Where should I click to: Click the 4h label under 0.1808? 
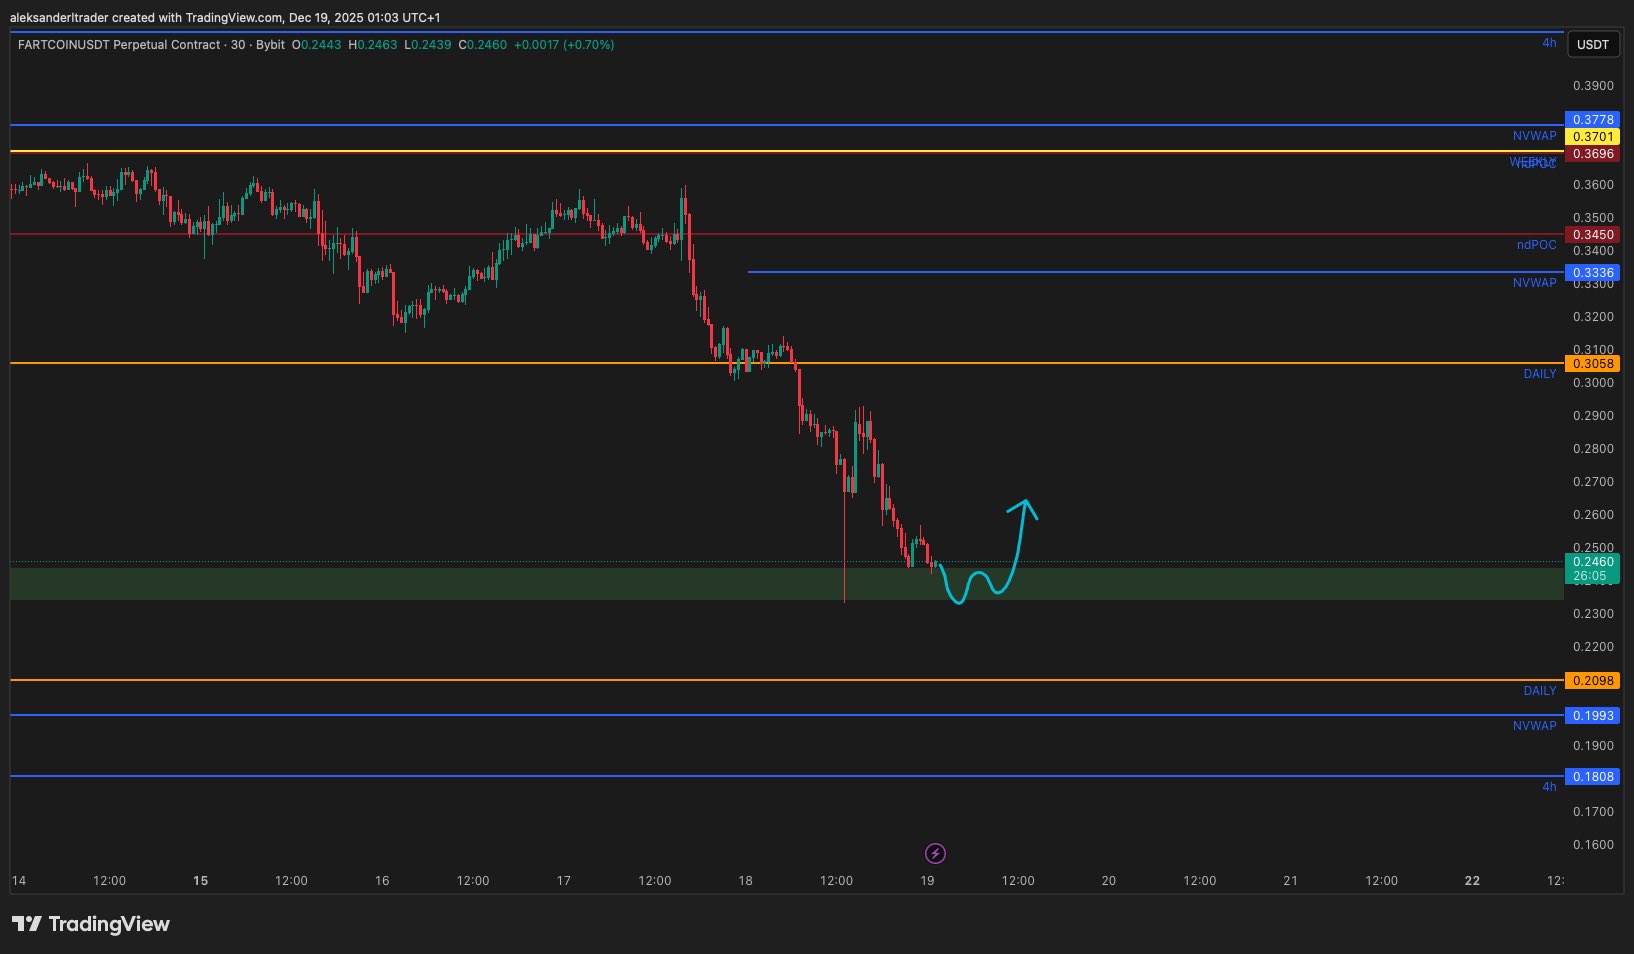point(1549,787)
